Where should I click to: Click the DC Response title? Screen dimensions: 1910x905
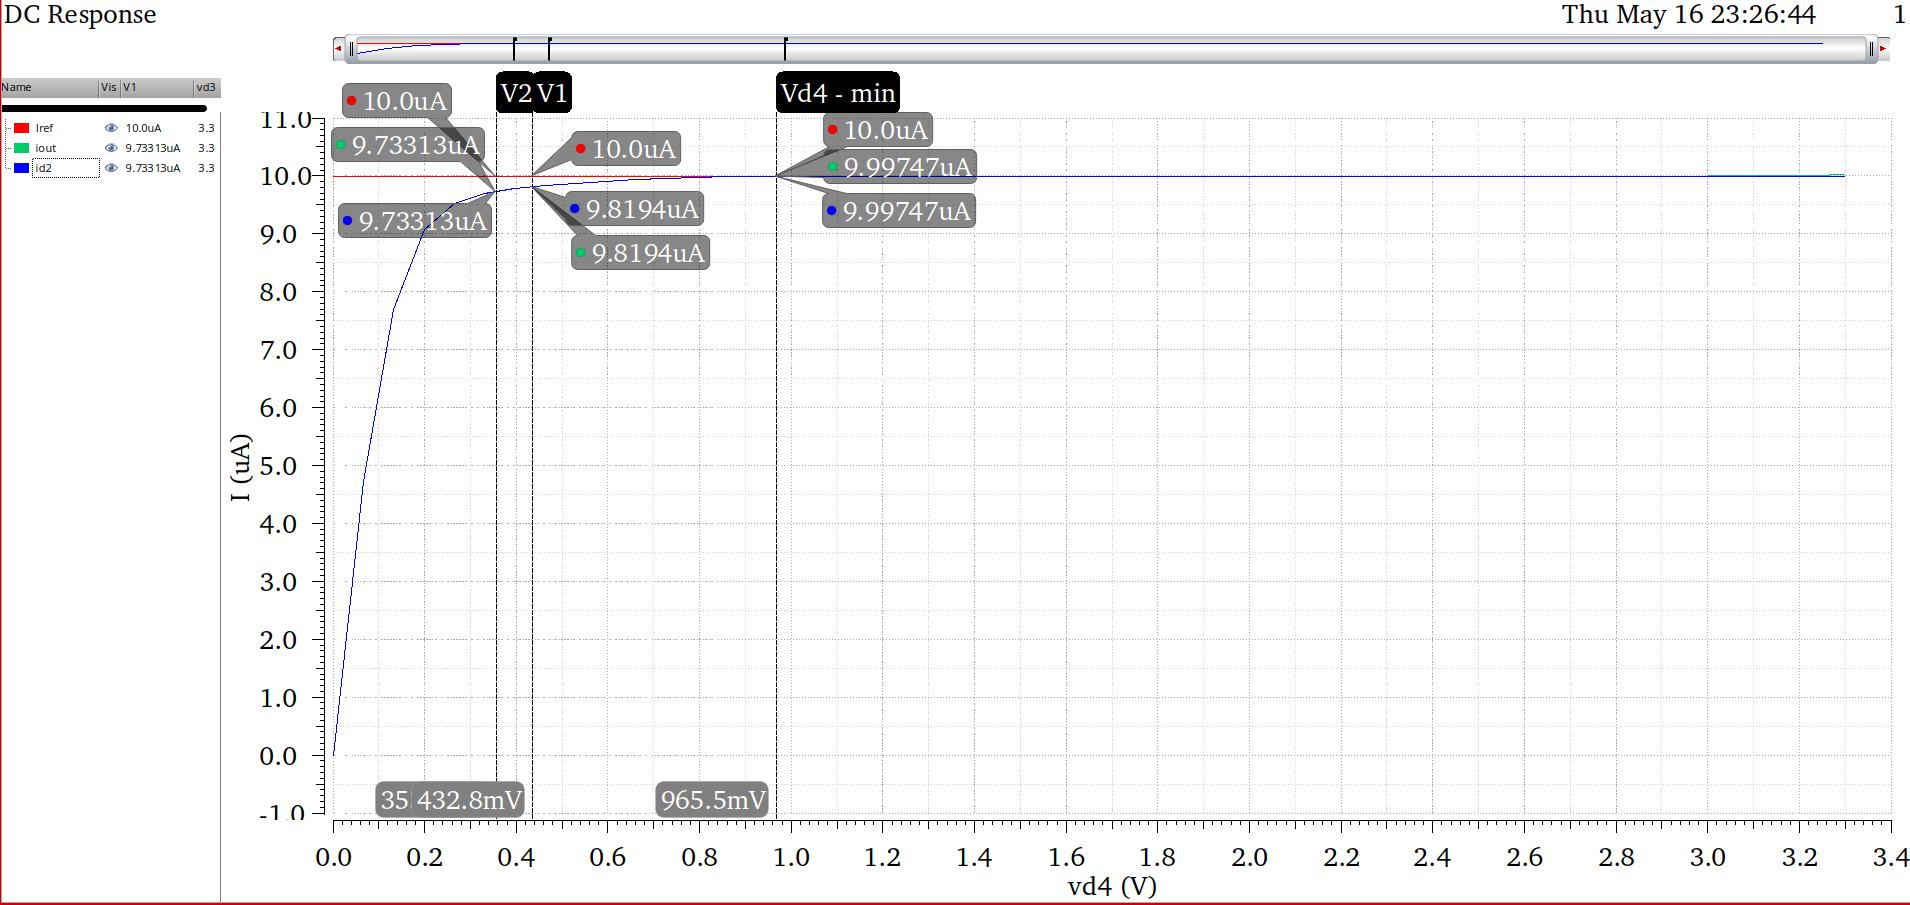tap(80, 14)
